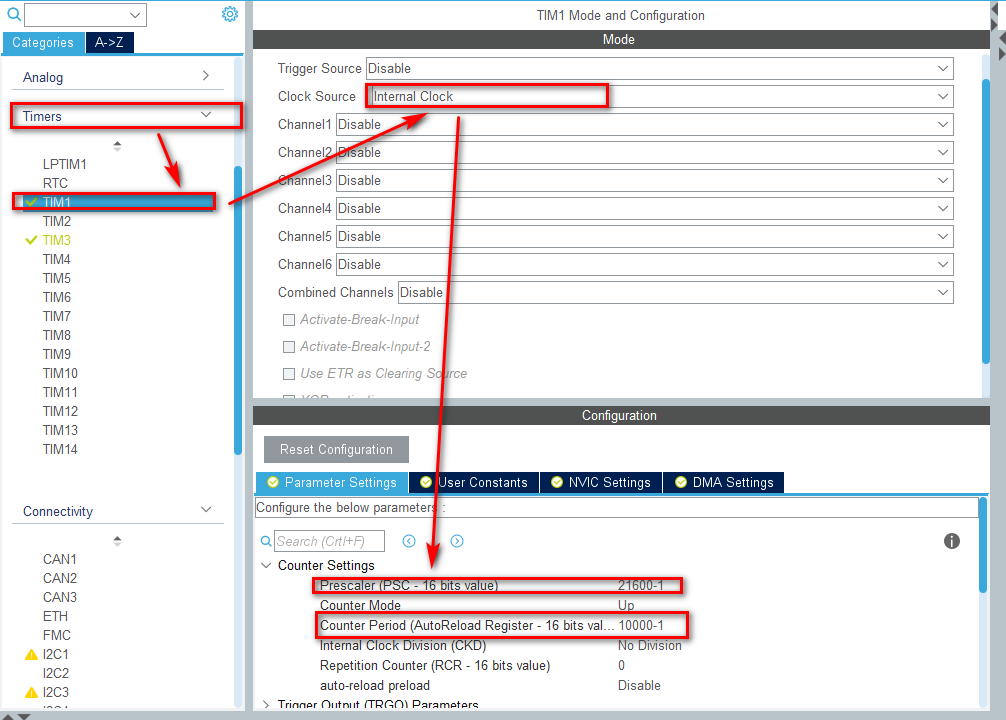This screenshot has height=720, width=1006.
Task: Tick the Activate-Break-Input-2 checkbox
Action: pos(289,347)
